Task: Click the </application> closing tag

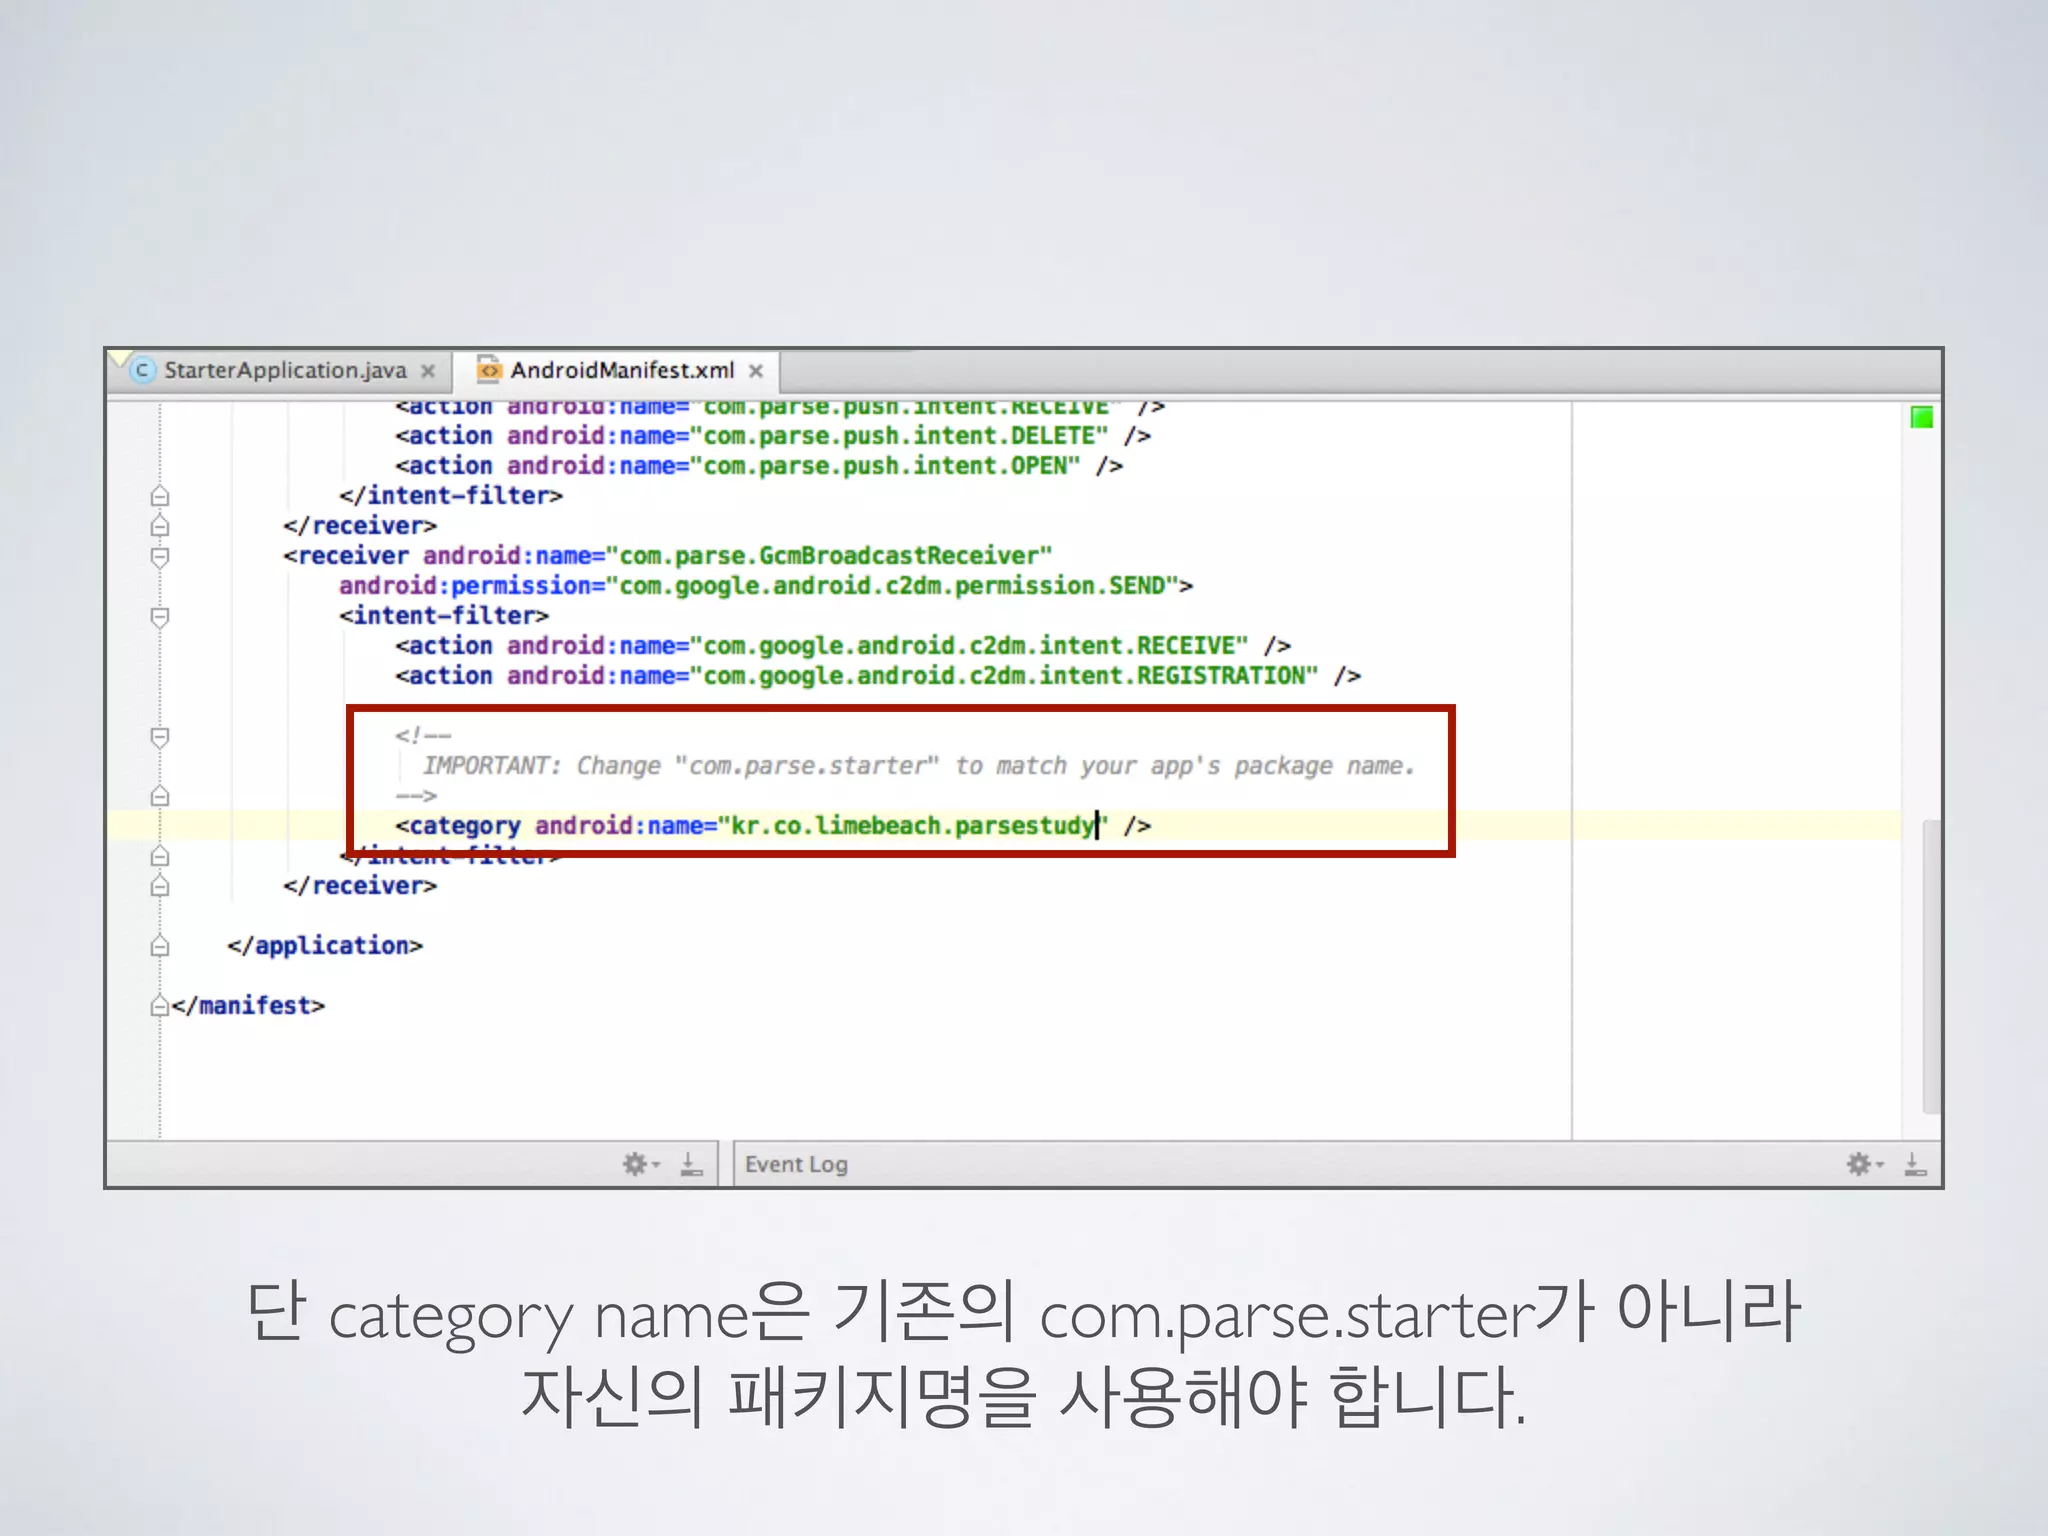Action: click(325, 946)
